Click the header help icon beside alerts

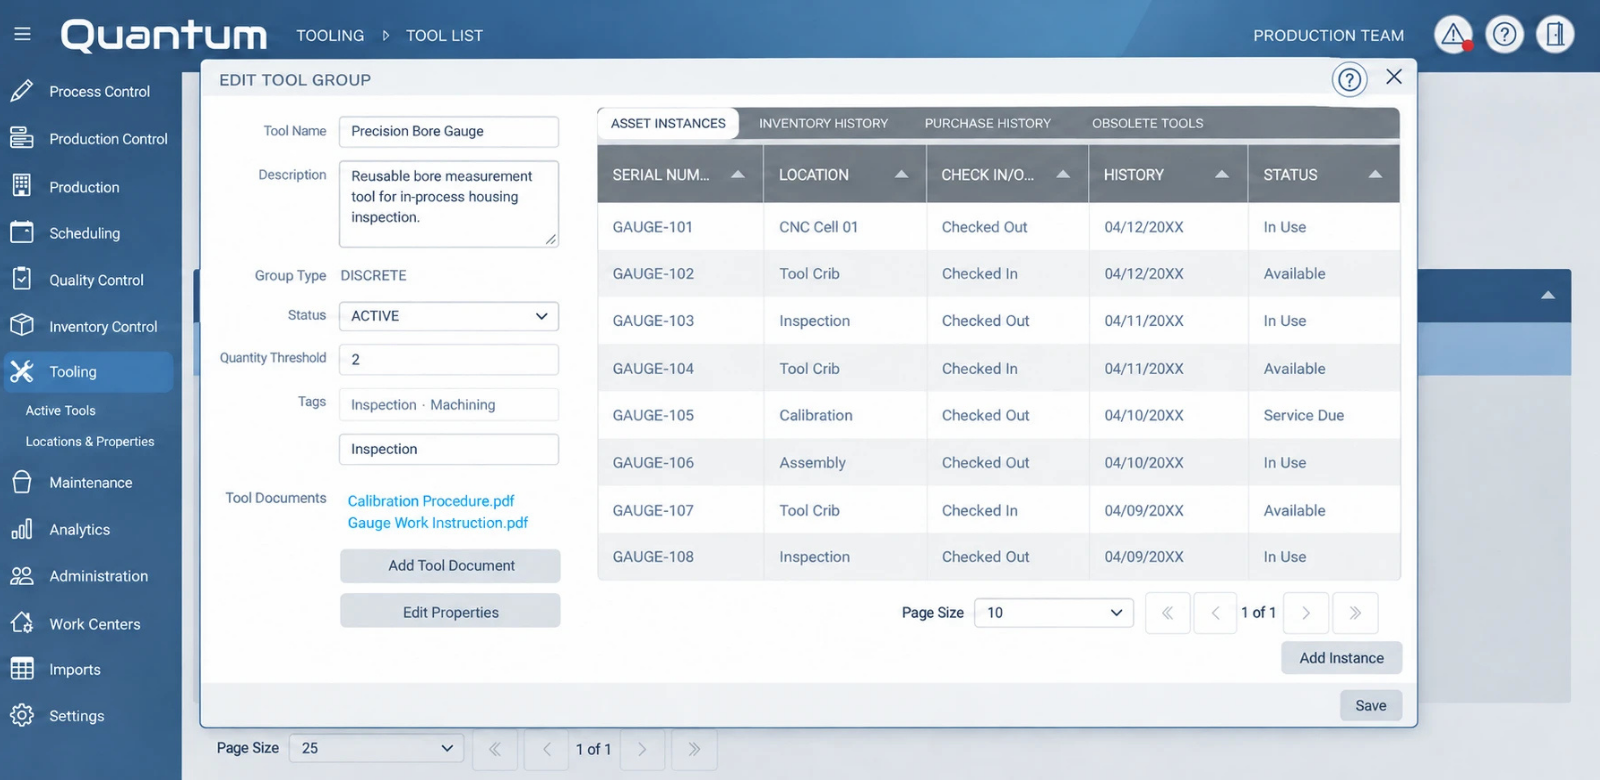click(1504, 35)
